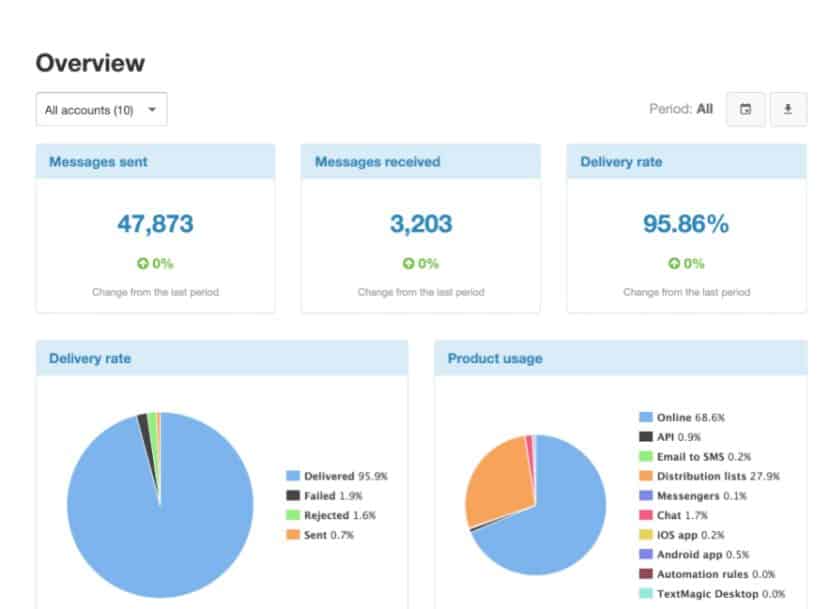Click green arrow under Delivery rate percentage

pos(674,264)
